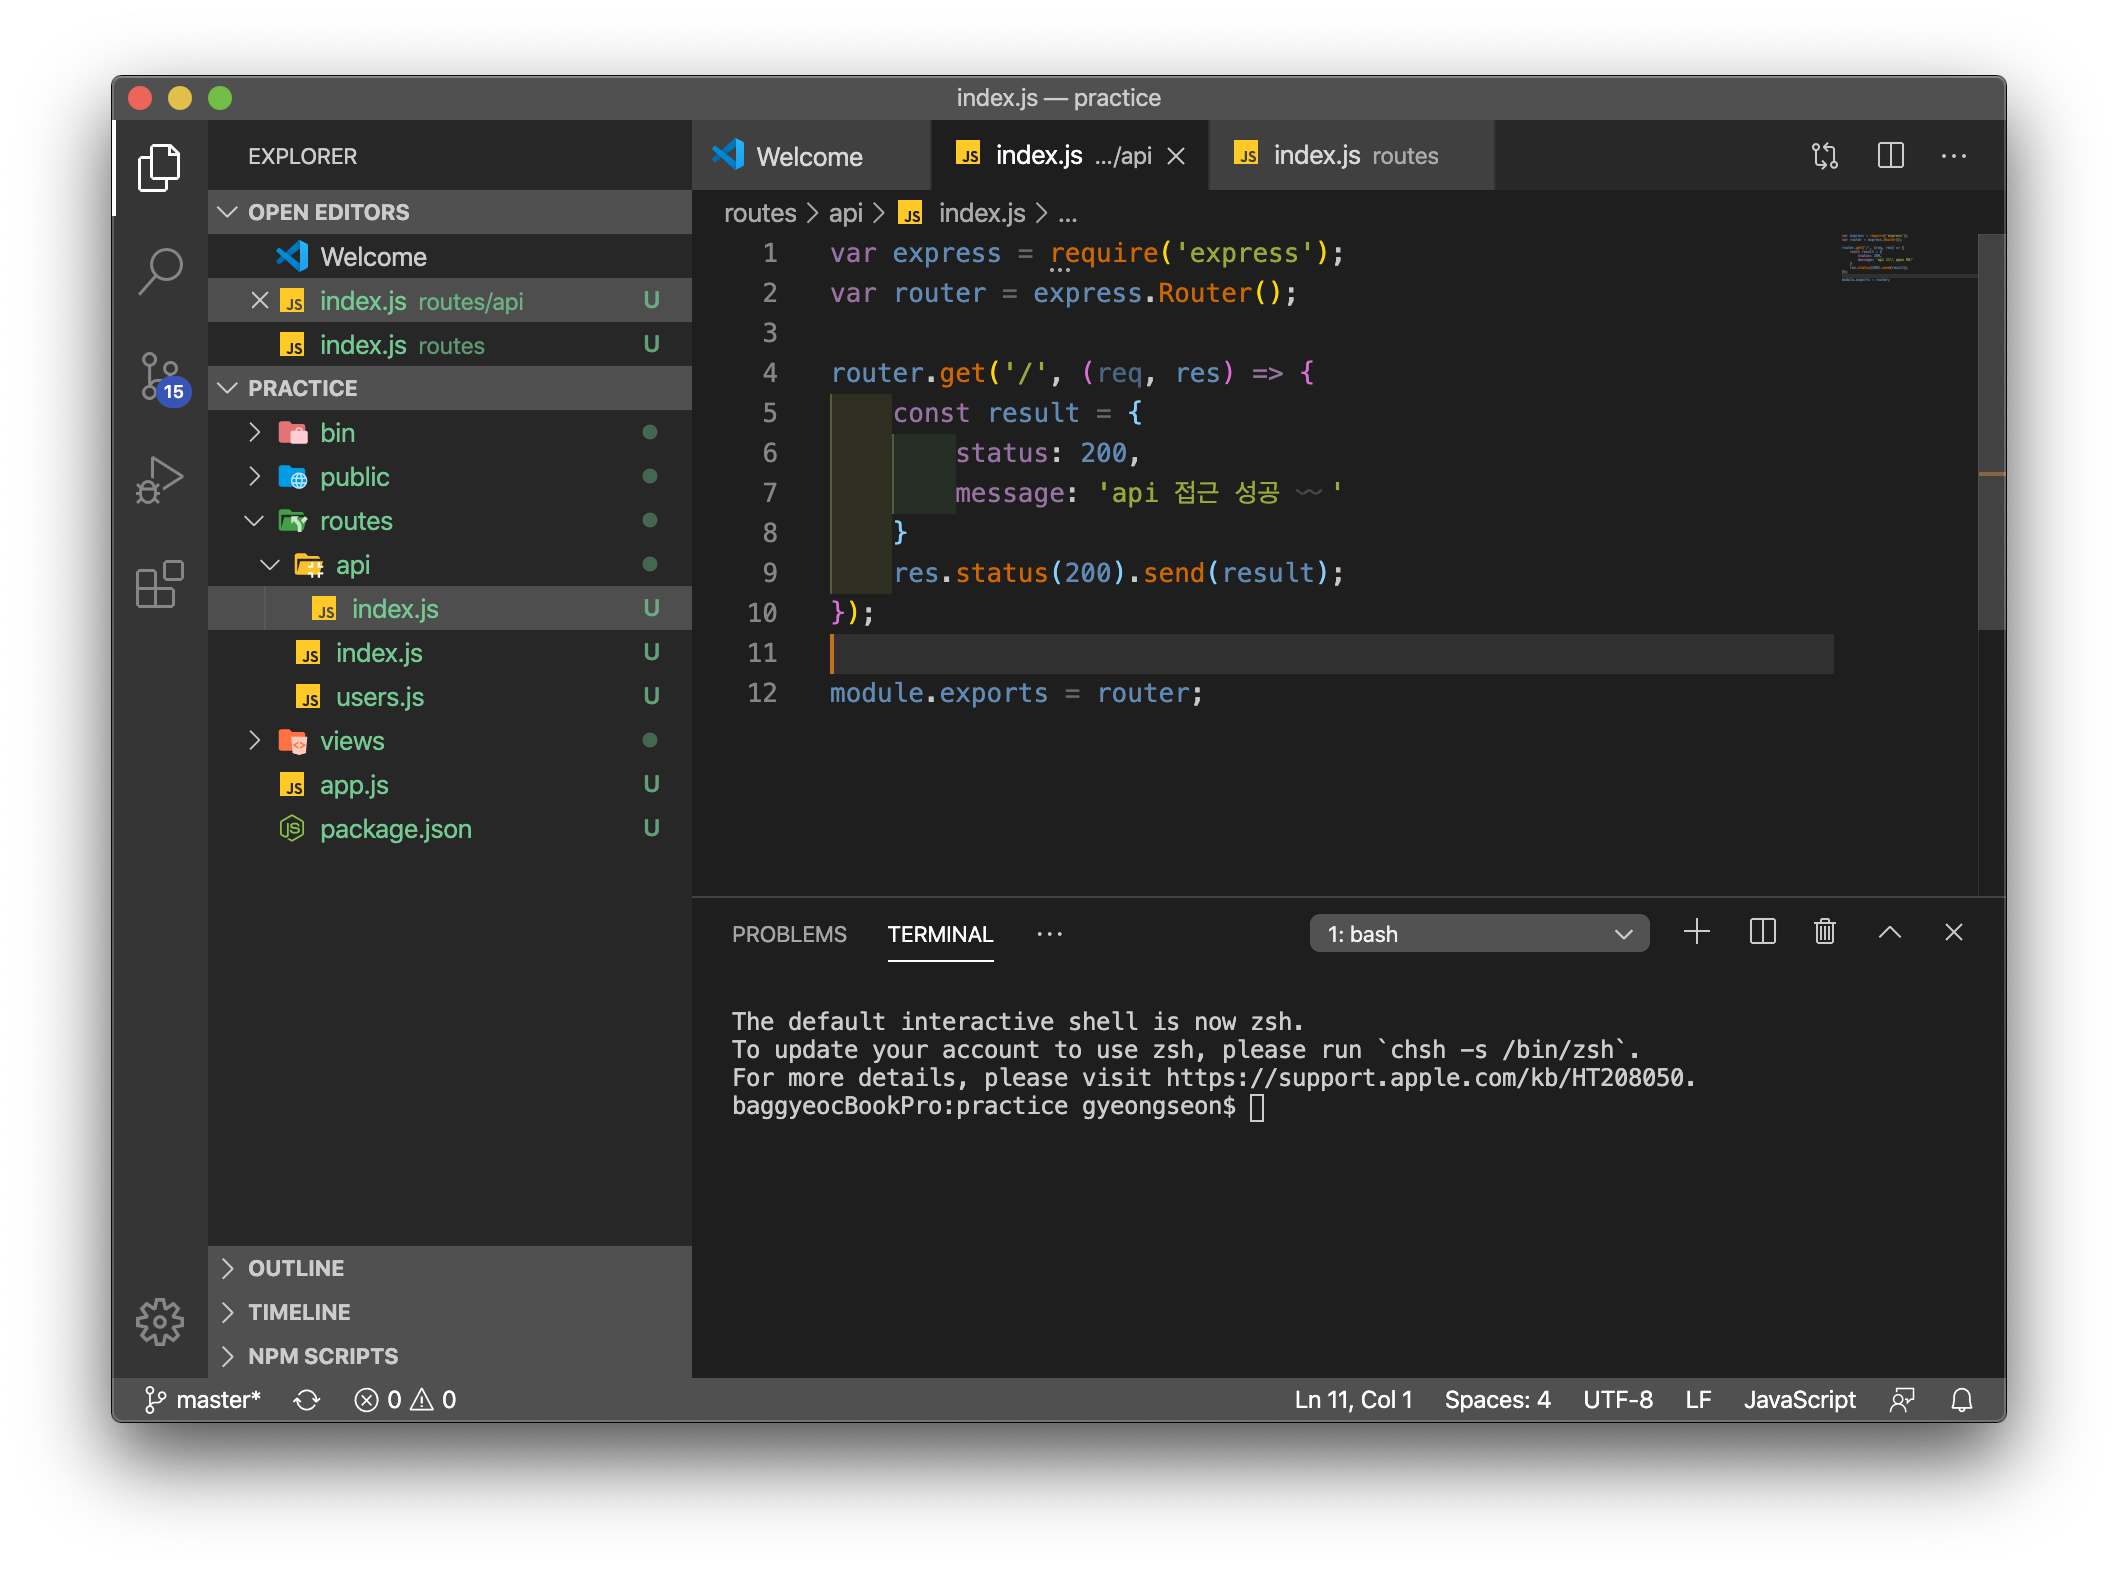The image size is (2118, 1570).
Task: Open more panel views ellipsis next to TERMINAL
Action: (1049, 933)
